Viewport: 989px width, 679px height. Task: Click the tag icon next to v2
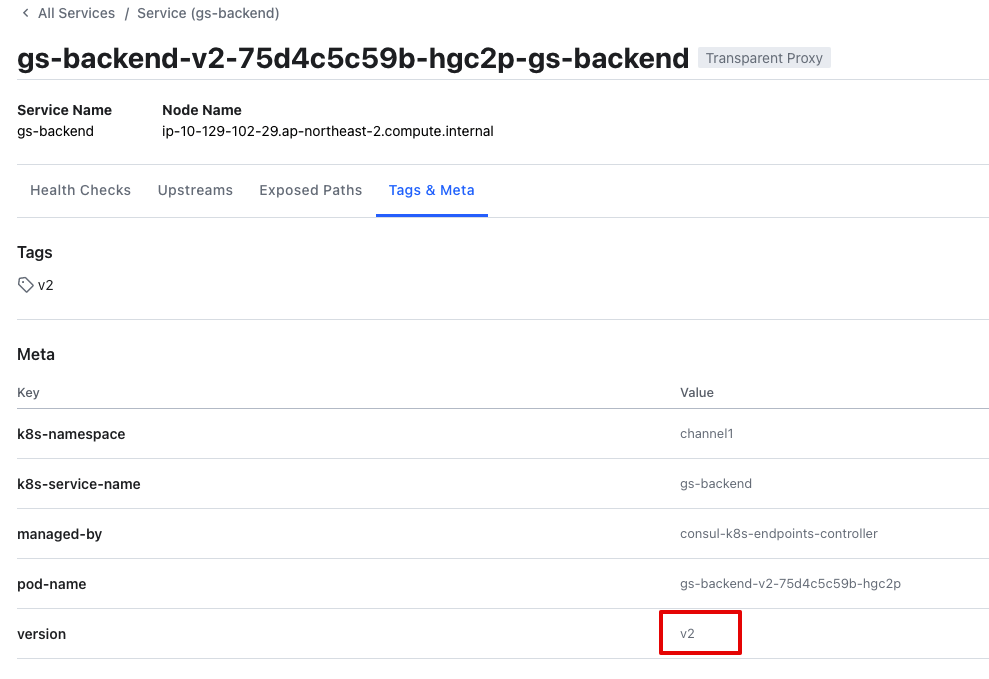[25, 285]
